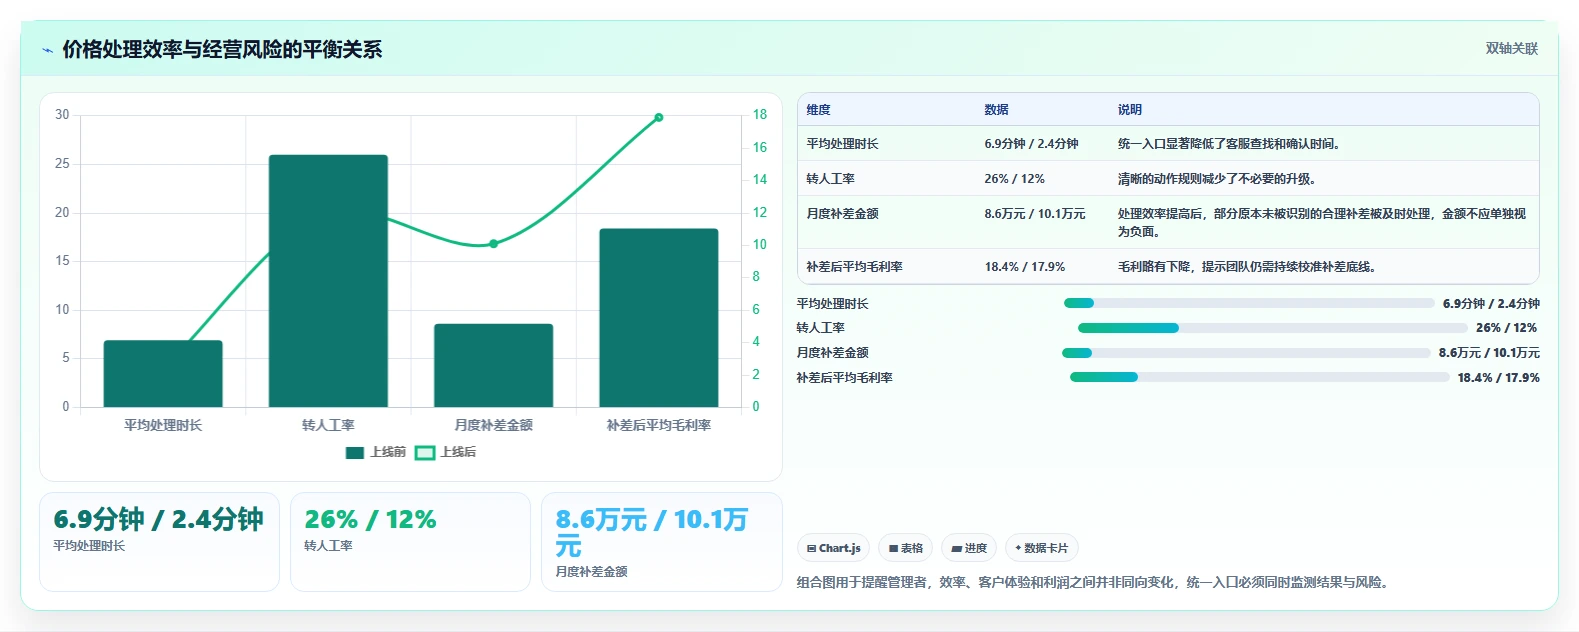Viewport: 1579px width, 632px height.
Task: Click the 维度 column header
Action: point(818,110)
